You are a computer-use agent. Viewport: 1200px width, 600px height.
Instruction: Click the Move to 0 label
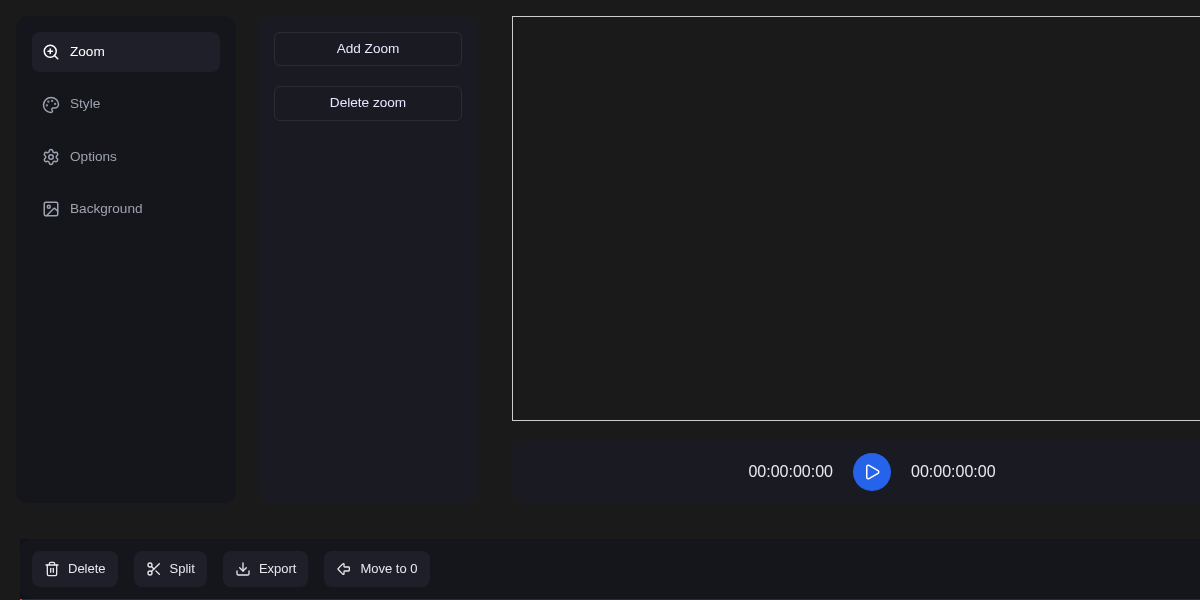tap(388, 569)
